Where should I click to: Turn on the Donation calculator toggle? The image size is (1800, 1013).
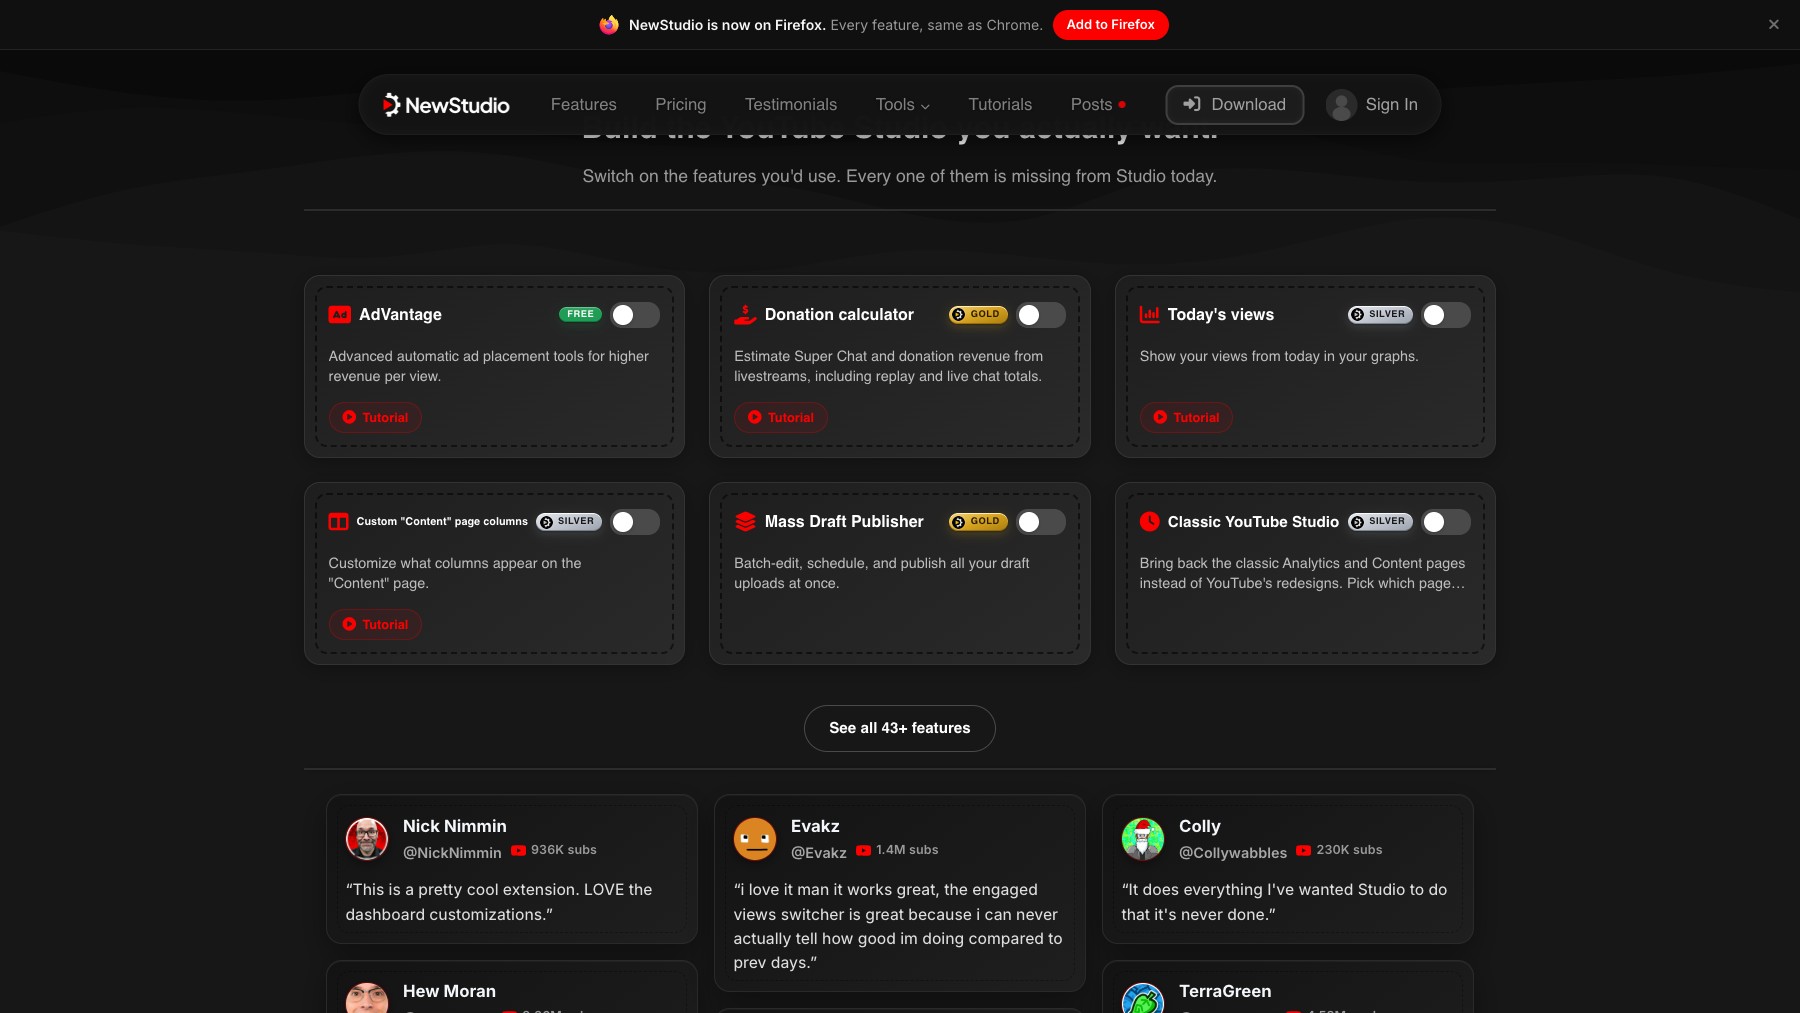point(1041,315)
